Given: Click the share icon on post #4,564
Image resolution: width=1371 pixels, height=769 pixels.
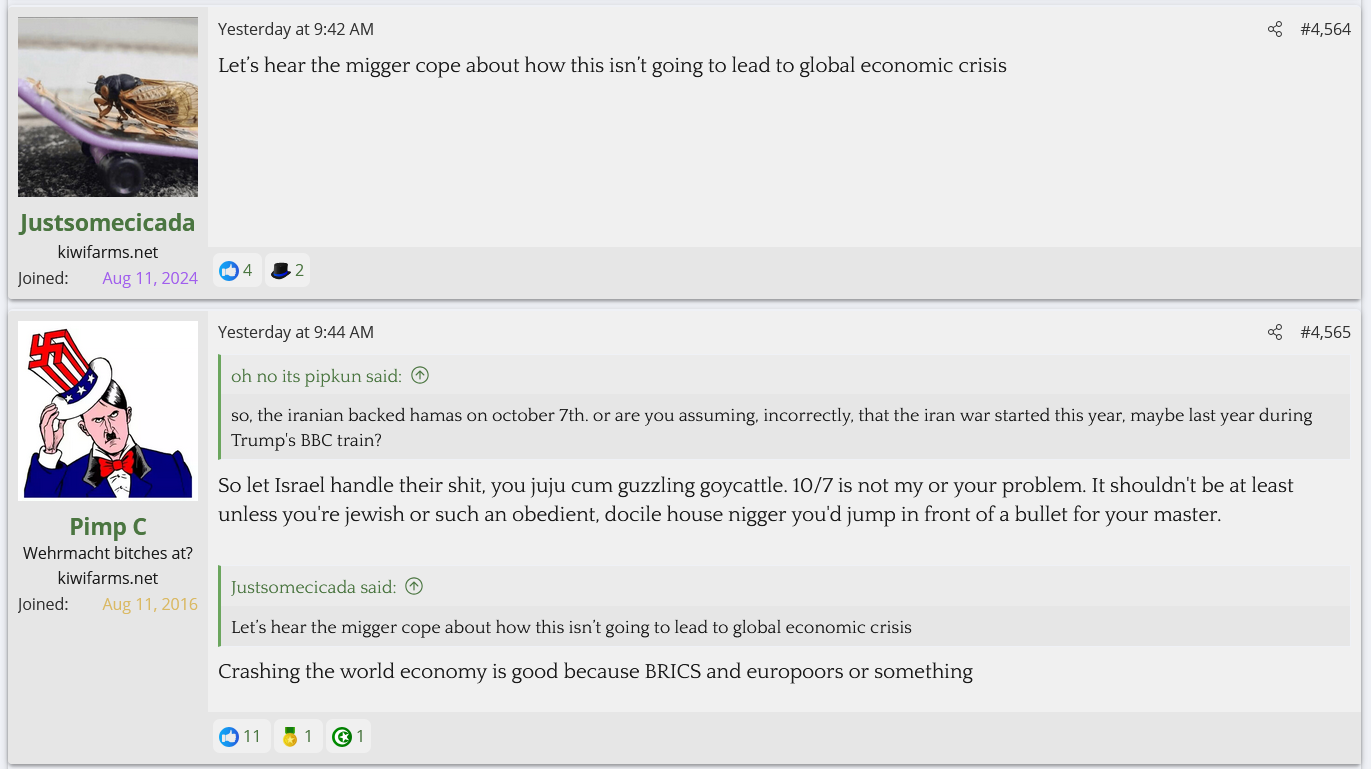Looking at the screenshot, I should coord(1275,30).
